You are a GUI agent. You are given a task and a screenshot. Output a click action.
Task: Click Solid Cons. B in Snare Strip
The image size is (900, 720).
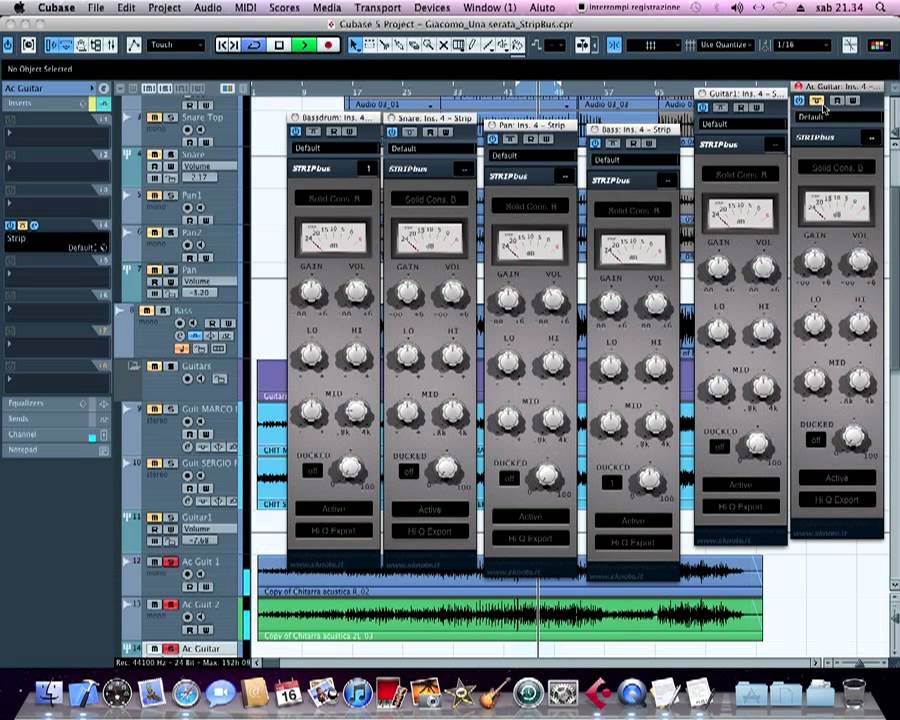pos(430,199)
